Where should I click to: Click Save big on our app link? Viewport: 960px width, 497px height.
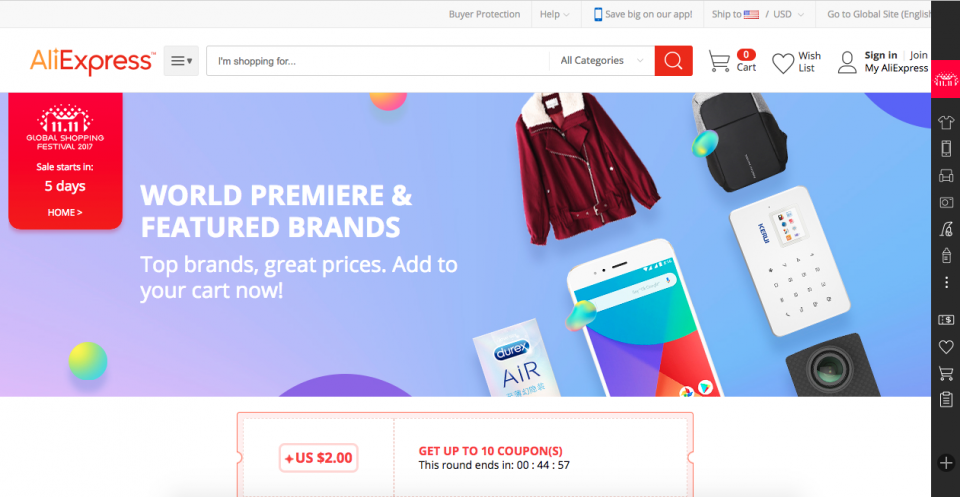[643, 14]
